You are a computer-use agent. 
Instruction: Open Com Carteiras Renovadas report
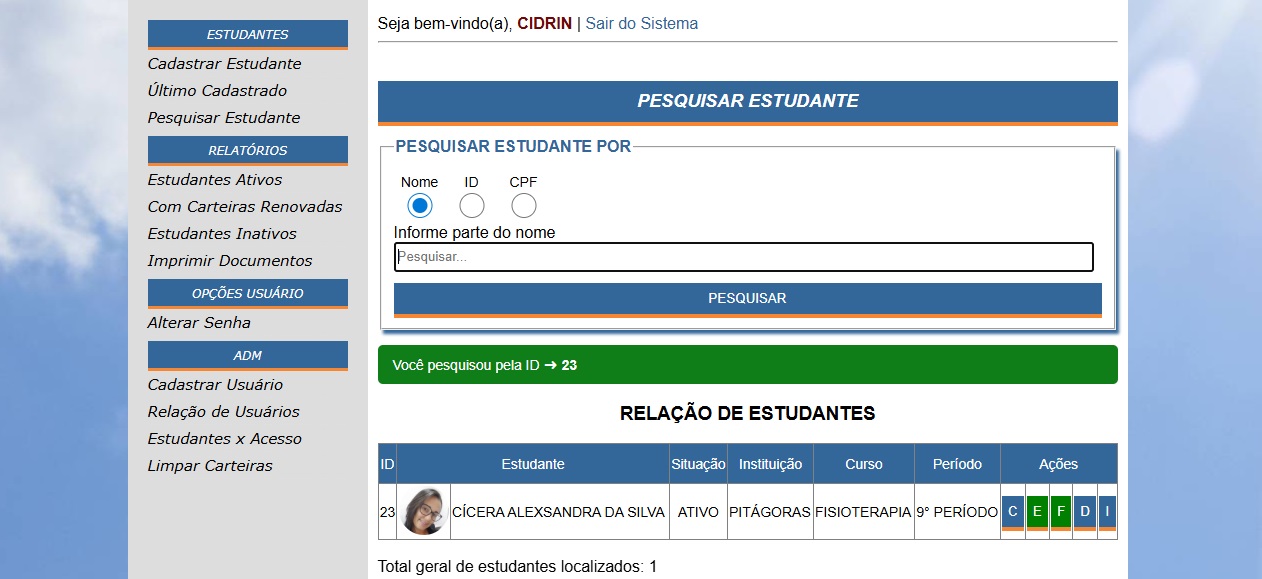coord(245,207)
